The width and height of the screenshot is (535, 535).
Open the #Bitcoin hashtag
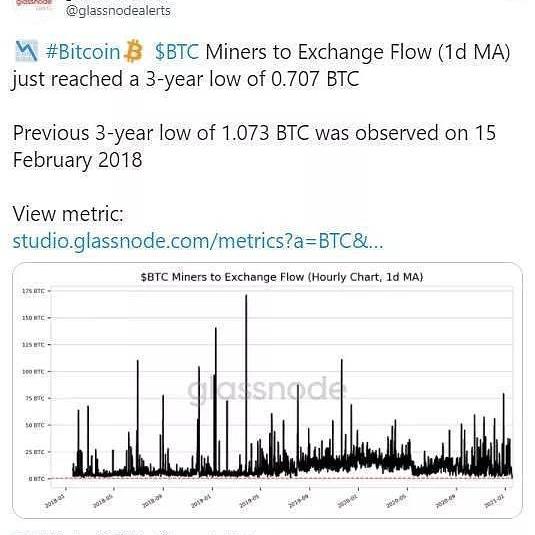pyautogui.click(x=83, y=52)
